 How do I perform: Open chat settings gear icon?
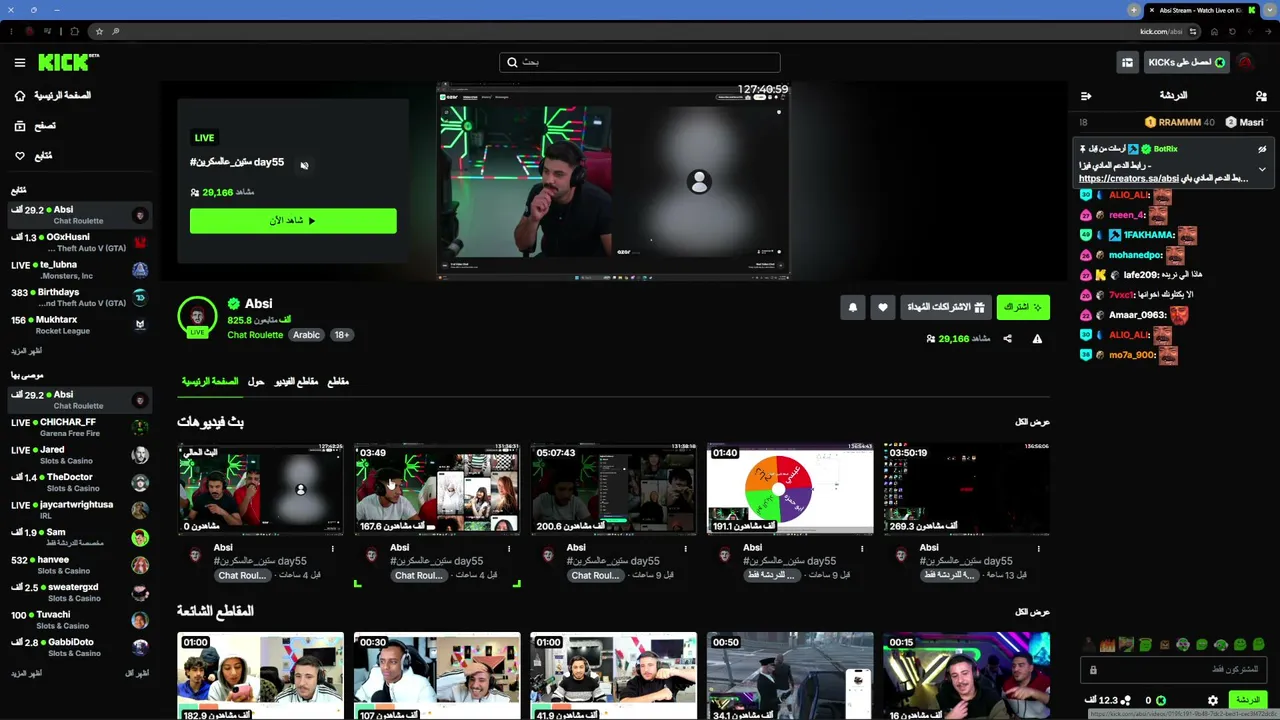[x=1213, y=701]
